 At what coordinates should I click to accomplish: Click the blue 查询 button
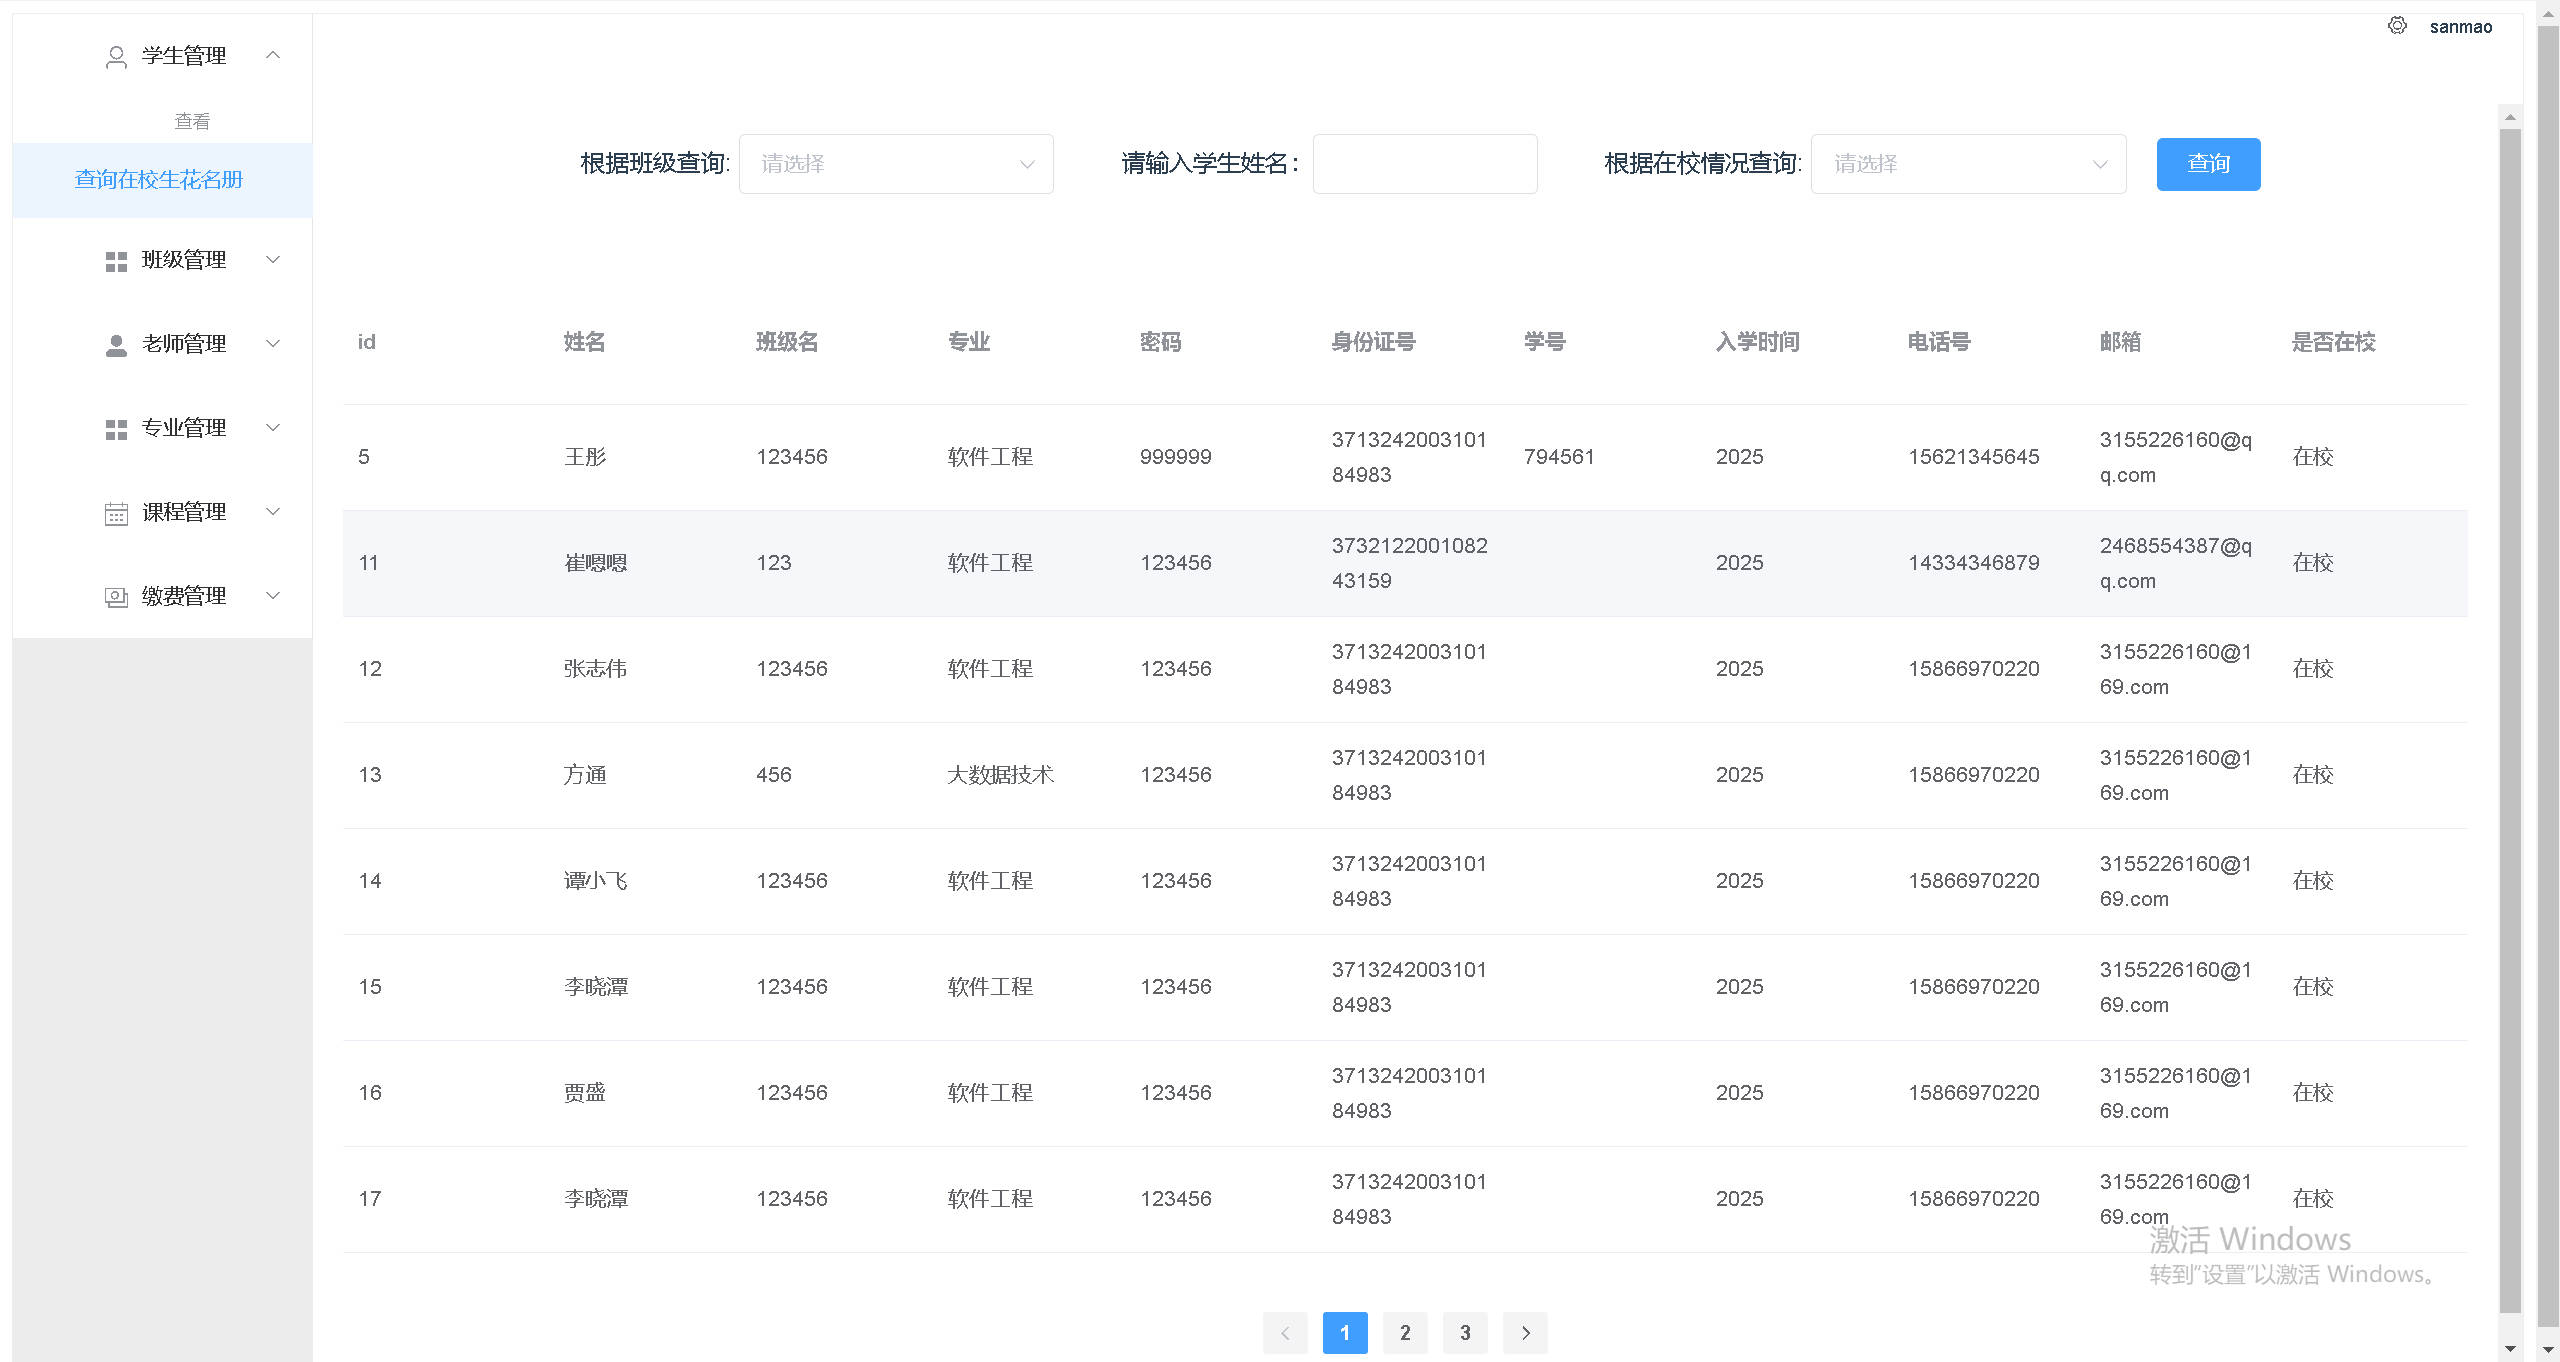point(2208,164)
